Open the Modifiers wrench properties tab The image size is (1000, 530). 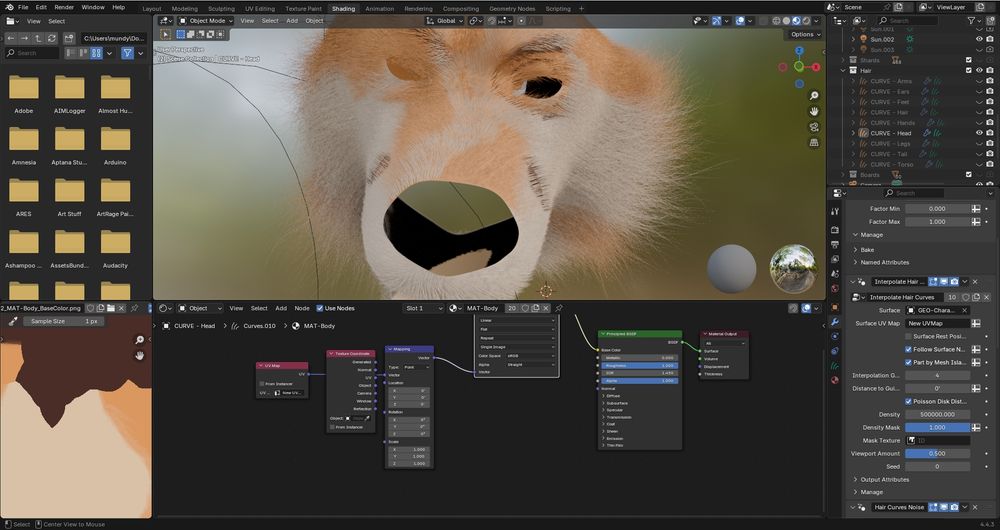click(835, 322)
